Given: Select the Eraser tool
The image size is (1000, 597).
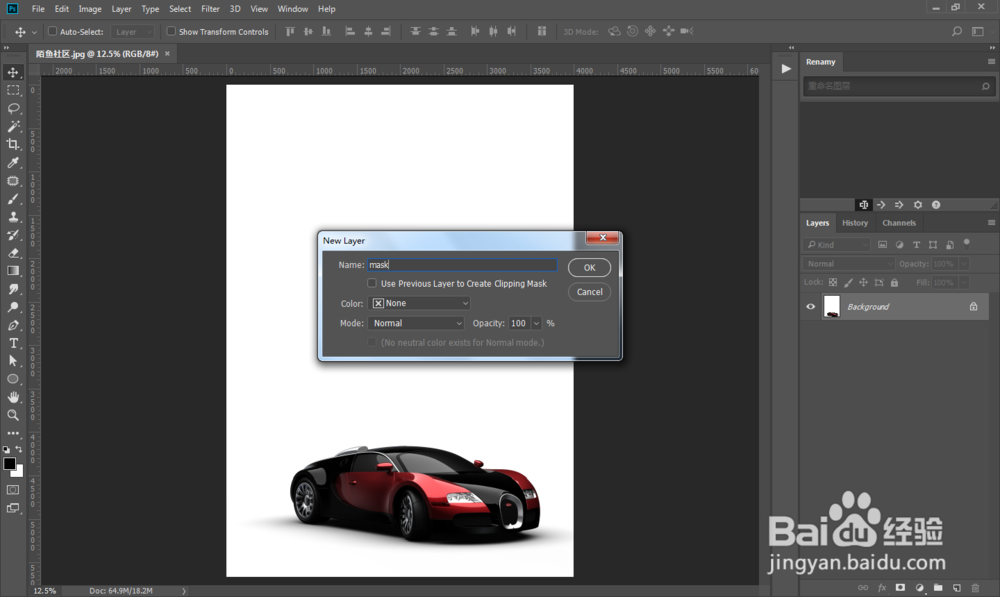Looking at the screenshot, I should click(14, 253).
